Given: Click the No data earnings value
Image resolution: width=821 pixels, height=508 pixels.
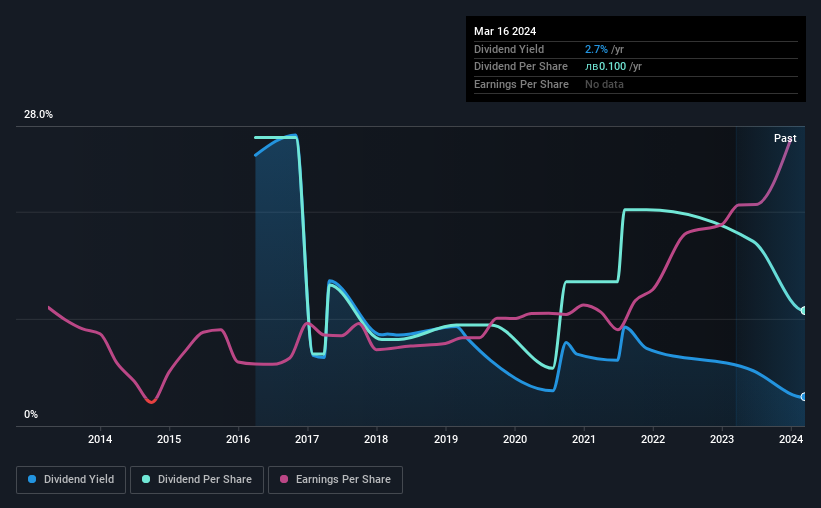Looking at the screenshot, I should (604, 84).
